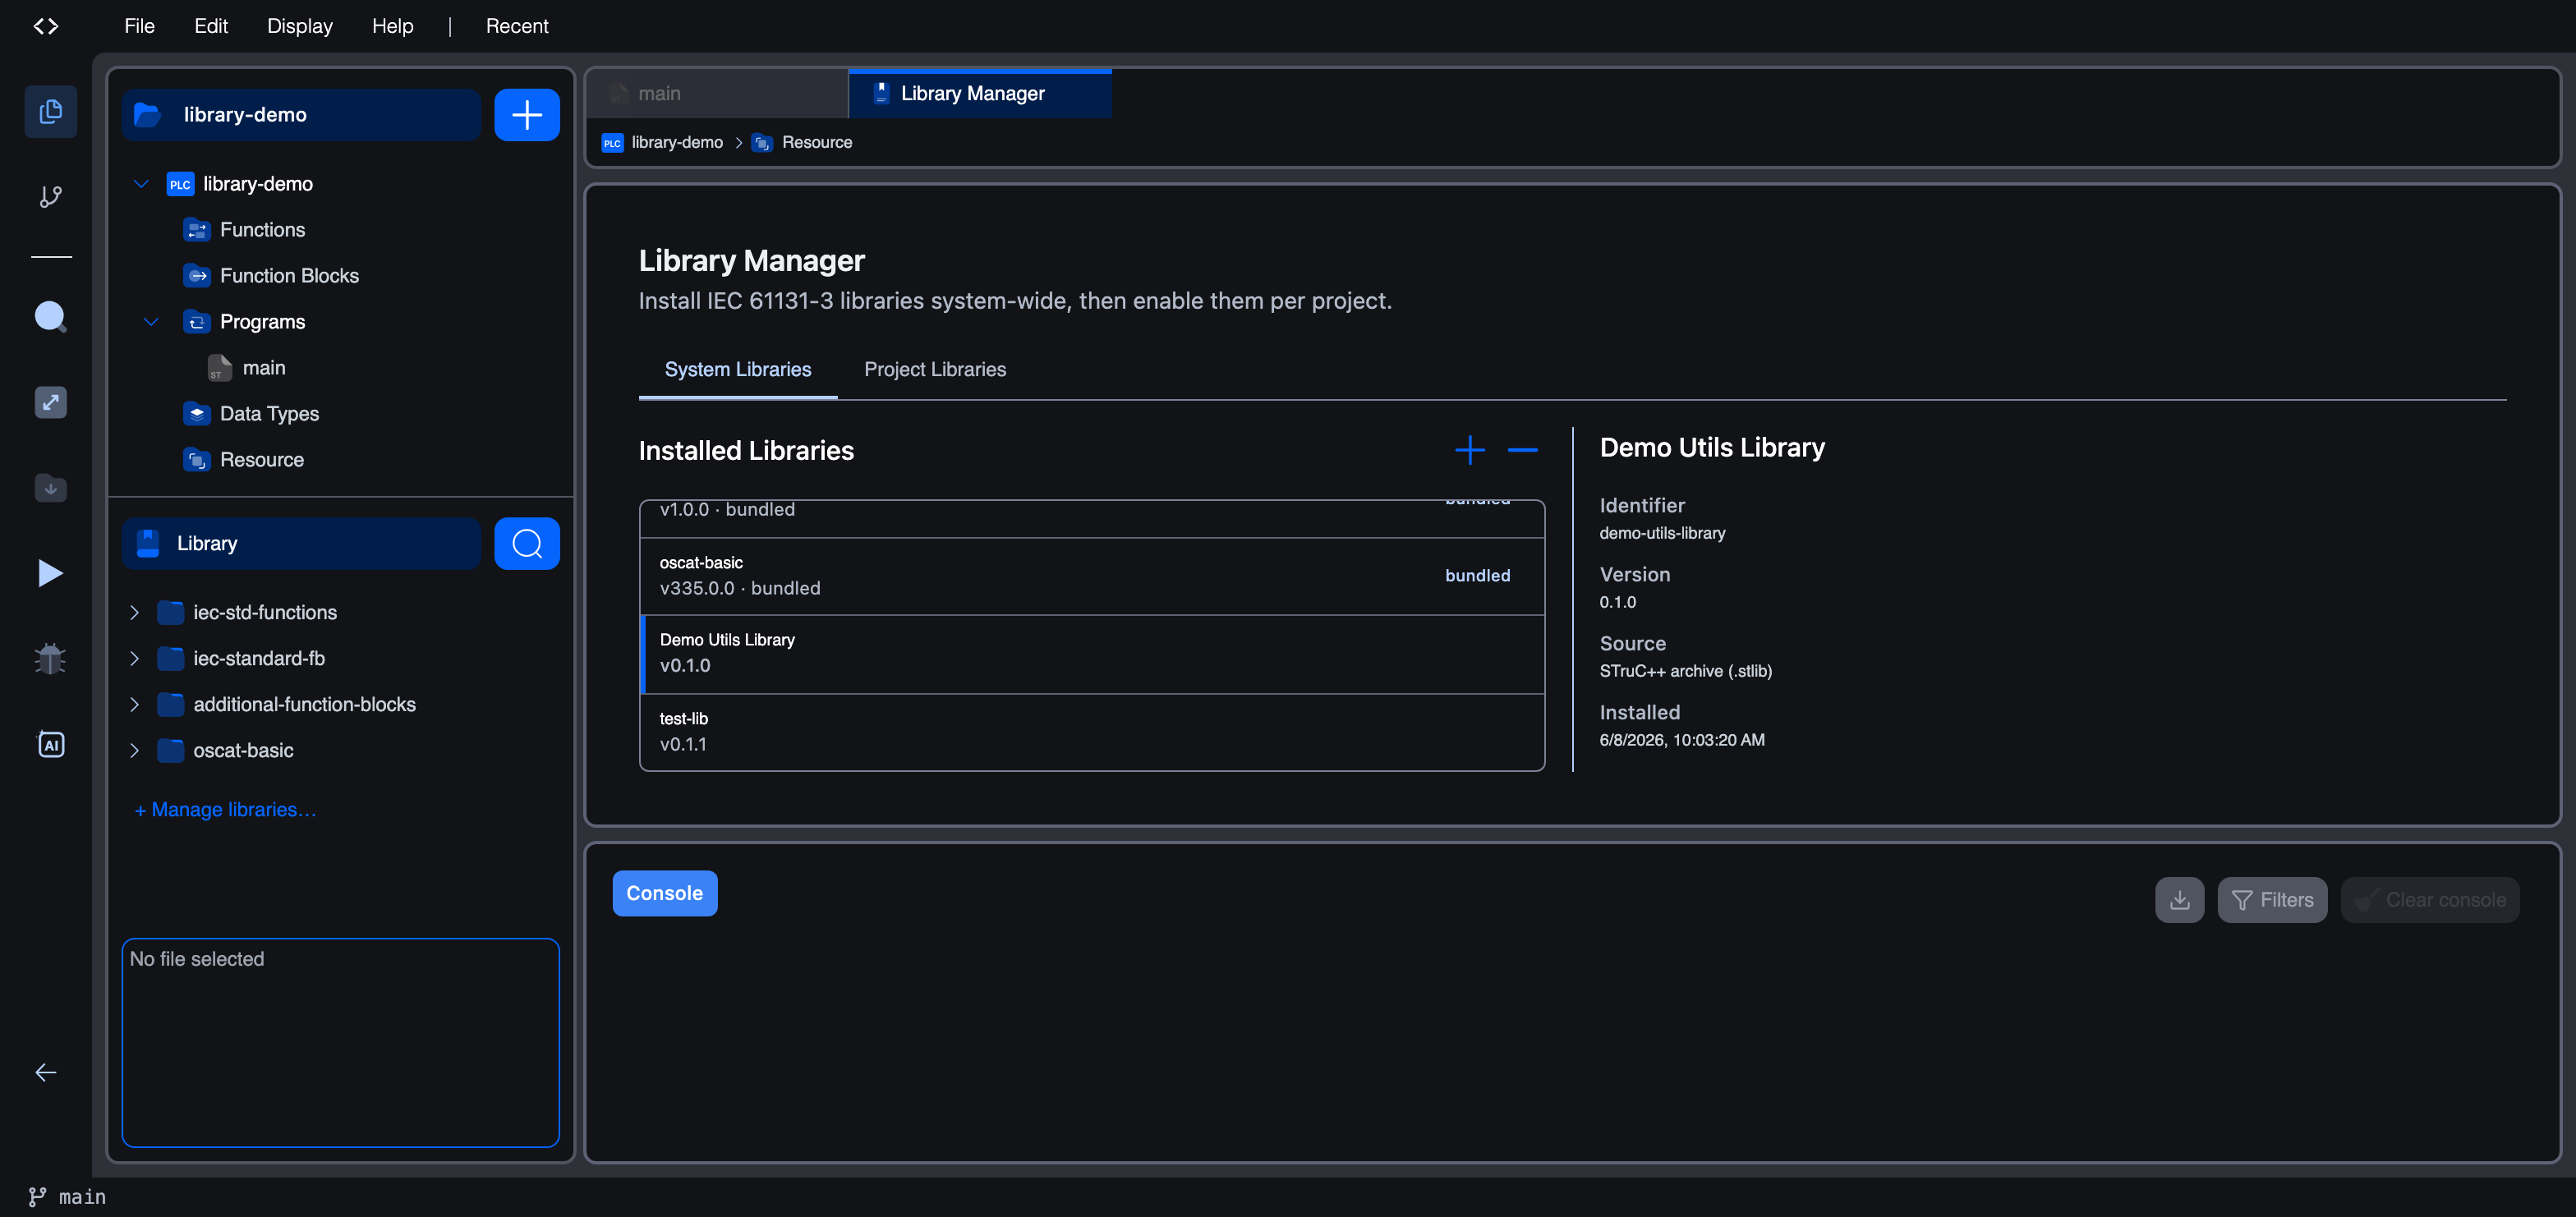Click the Library panel header button

(x=301, y=544)
